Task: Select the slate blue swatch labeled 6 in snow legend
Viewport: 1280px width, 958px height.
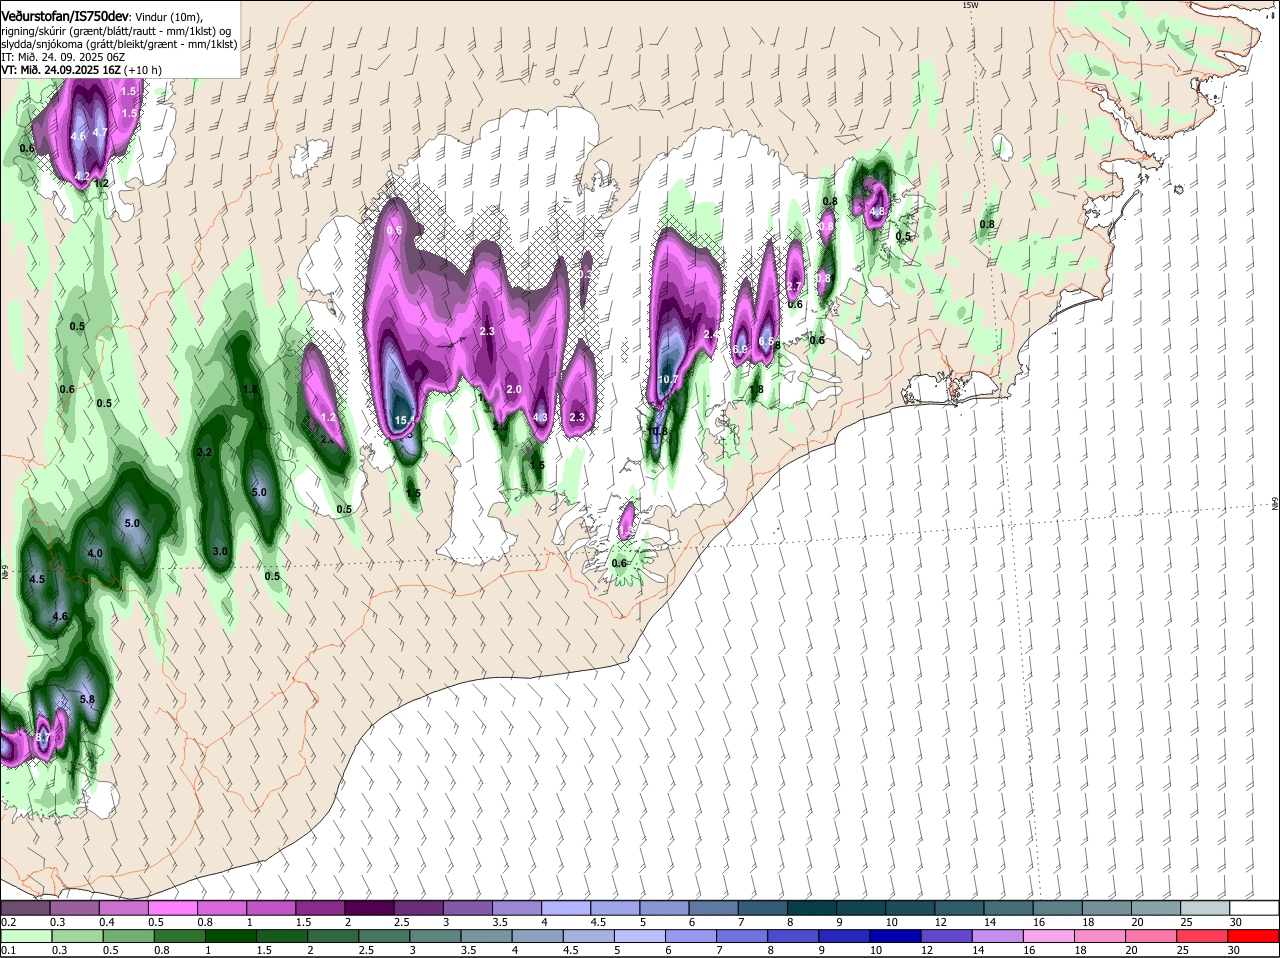Action: (713, 908)
